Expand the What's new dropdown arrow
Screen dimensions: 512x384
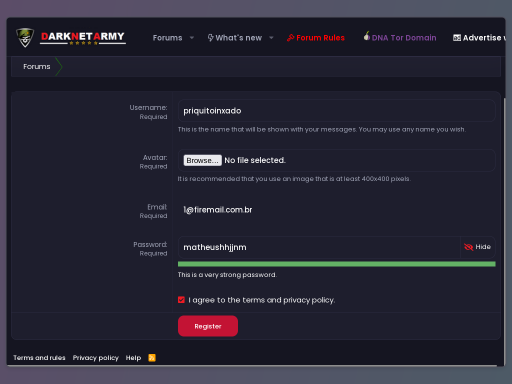271,38
